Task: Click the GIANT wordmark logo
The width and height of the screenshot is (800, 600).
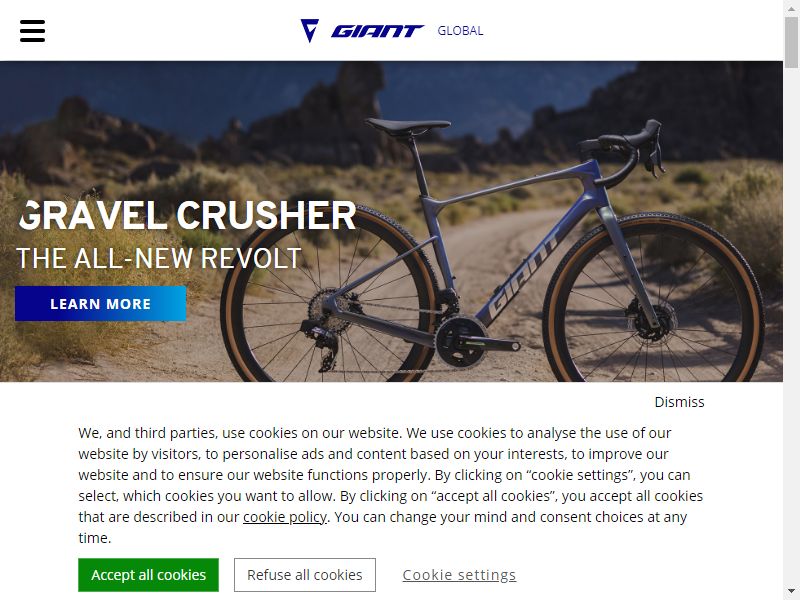Action: click(x=377, y=31)
